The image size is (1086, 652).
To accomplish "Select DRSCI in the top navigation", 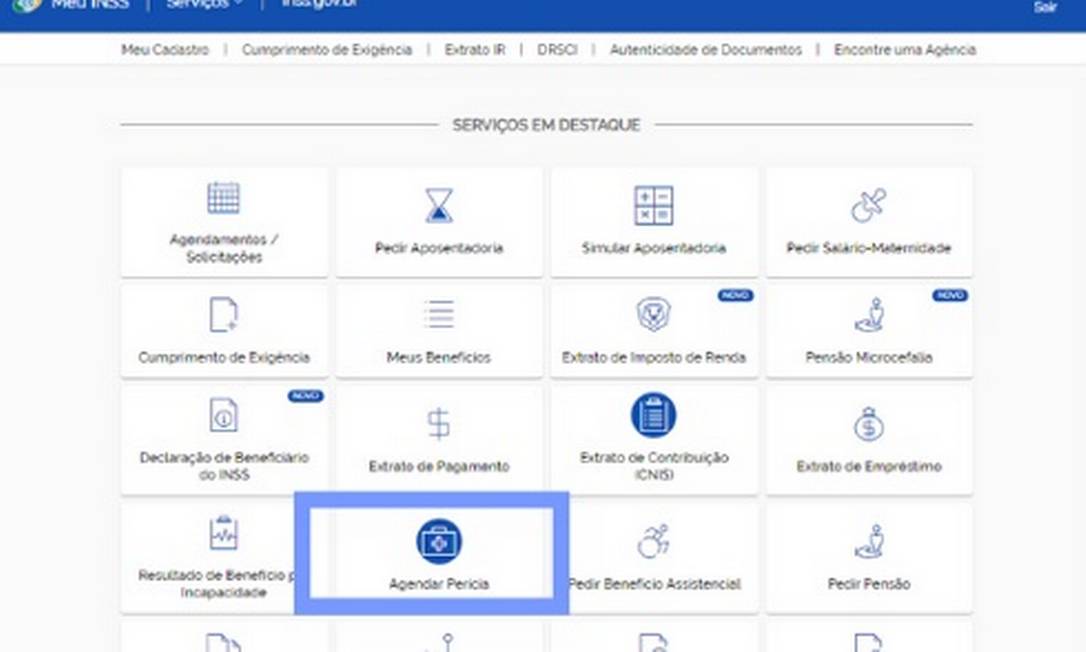I will click(557, 50).
